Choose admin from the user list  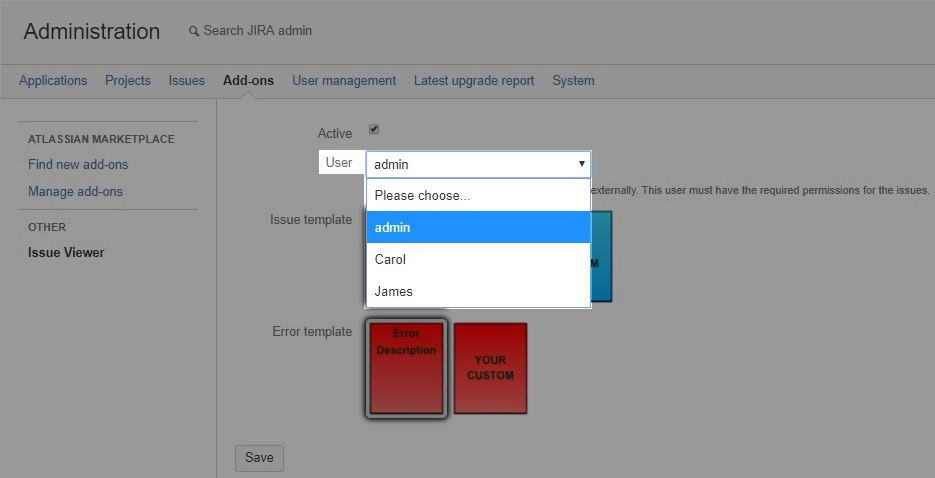tap(478, 227)
